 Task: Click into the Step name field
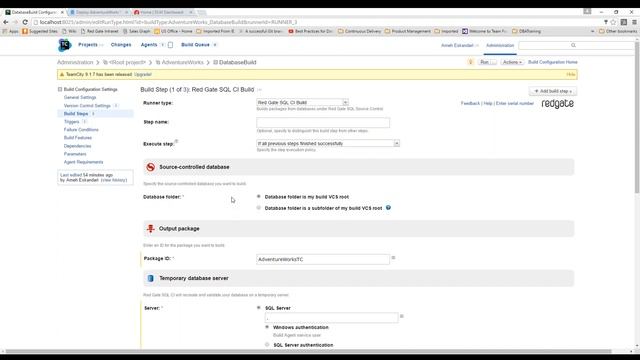(x=323, y=122)
